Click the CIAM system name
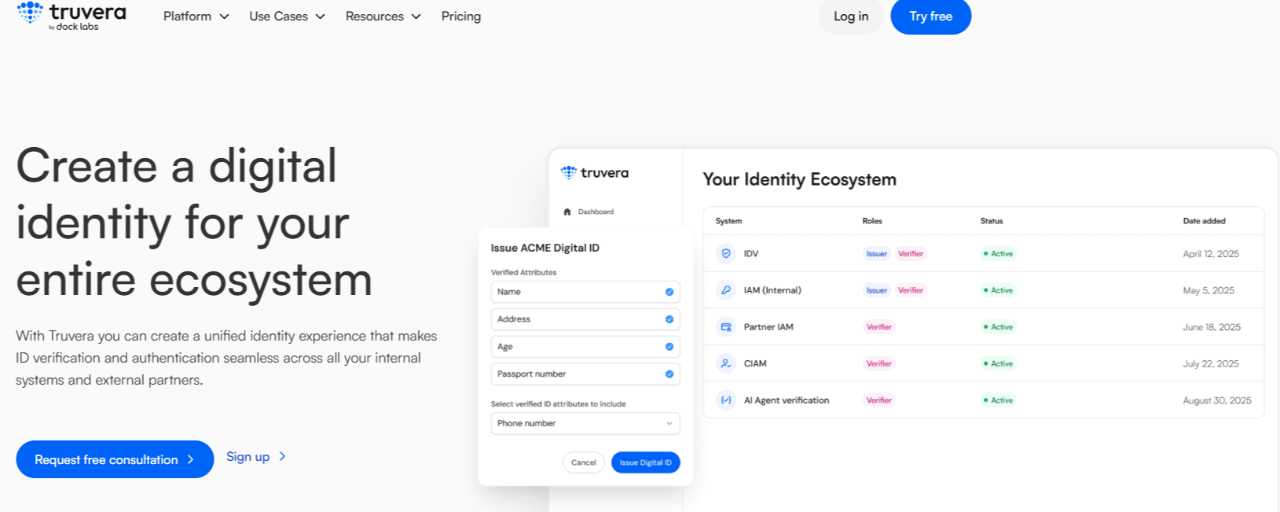This screenshot has height=512, width=1280. [x=755, y=363]
